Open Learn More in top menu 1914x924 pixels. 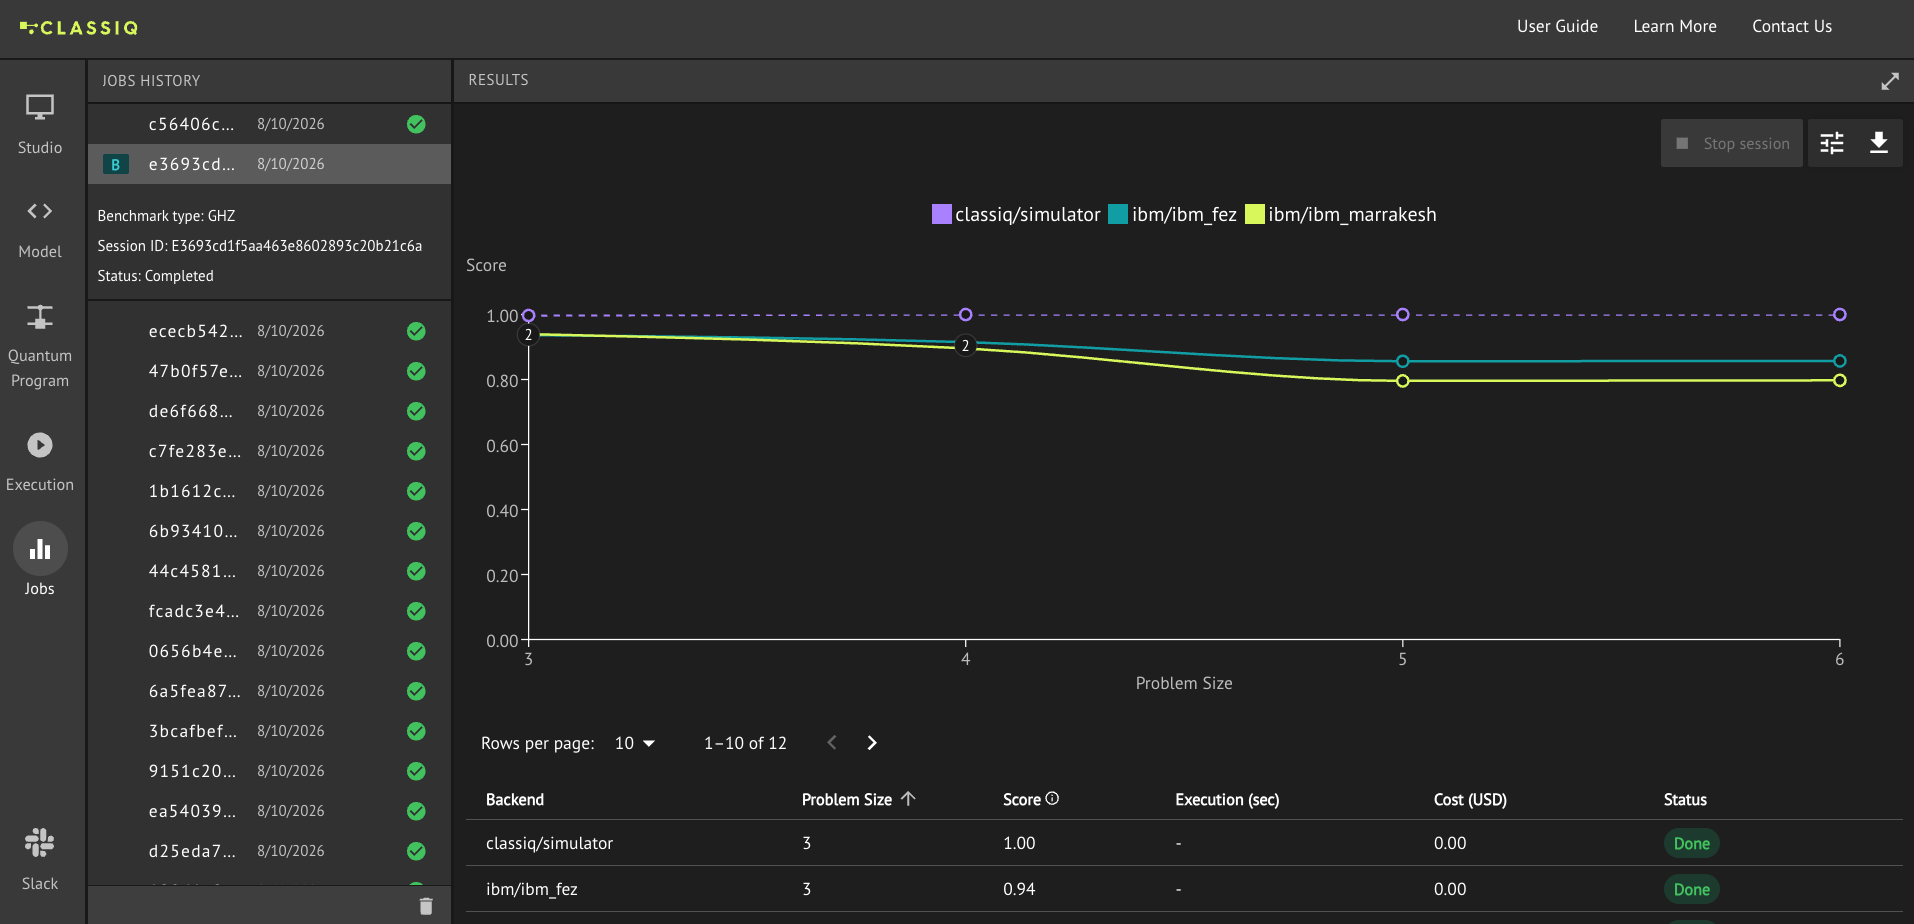(x=1675, y=27)
